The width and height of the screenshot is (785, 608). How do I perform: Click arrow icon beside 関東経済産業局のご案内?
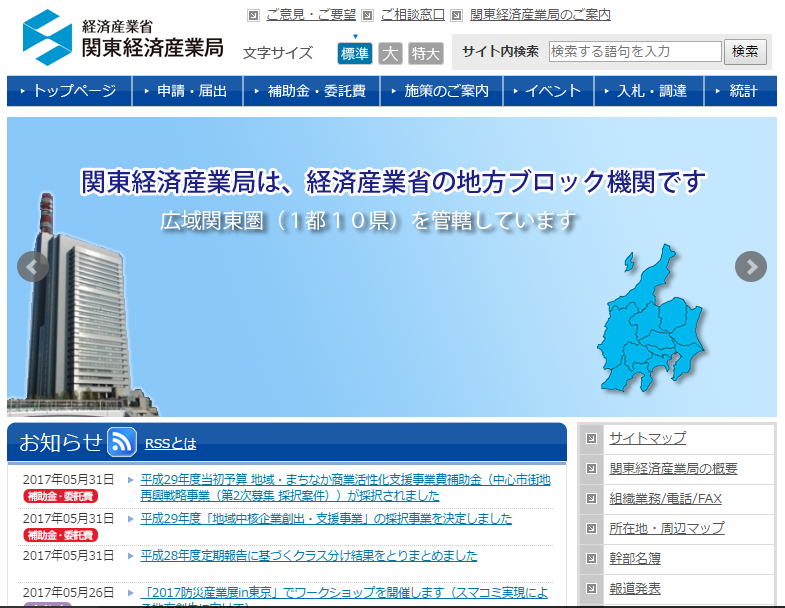tap(457, 16)
